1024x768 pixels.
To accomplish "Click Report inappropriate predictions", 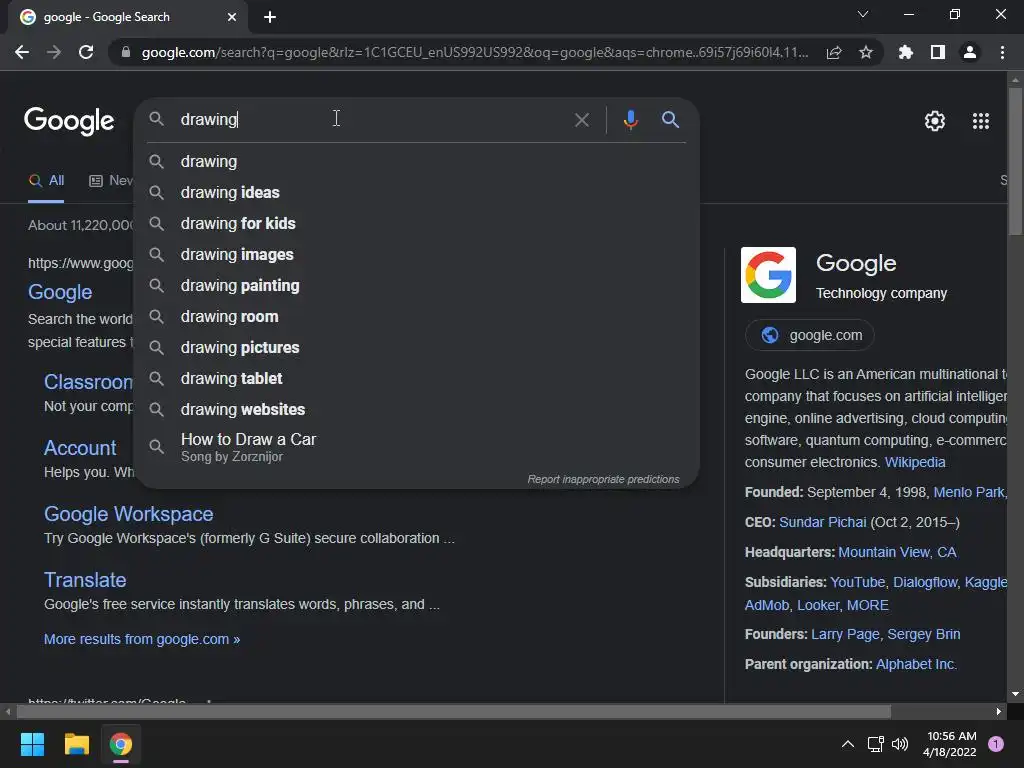I will point(603,479).
